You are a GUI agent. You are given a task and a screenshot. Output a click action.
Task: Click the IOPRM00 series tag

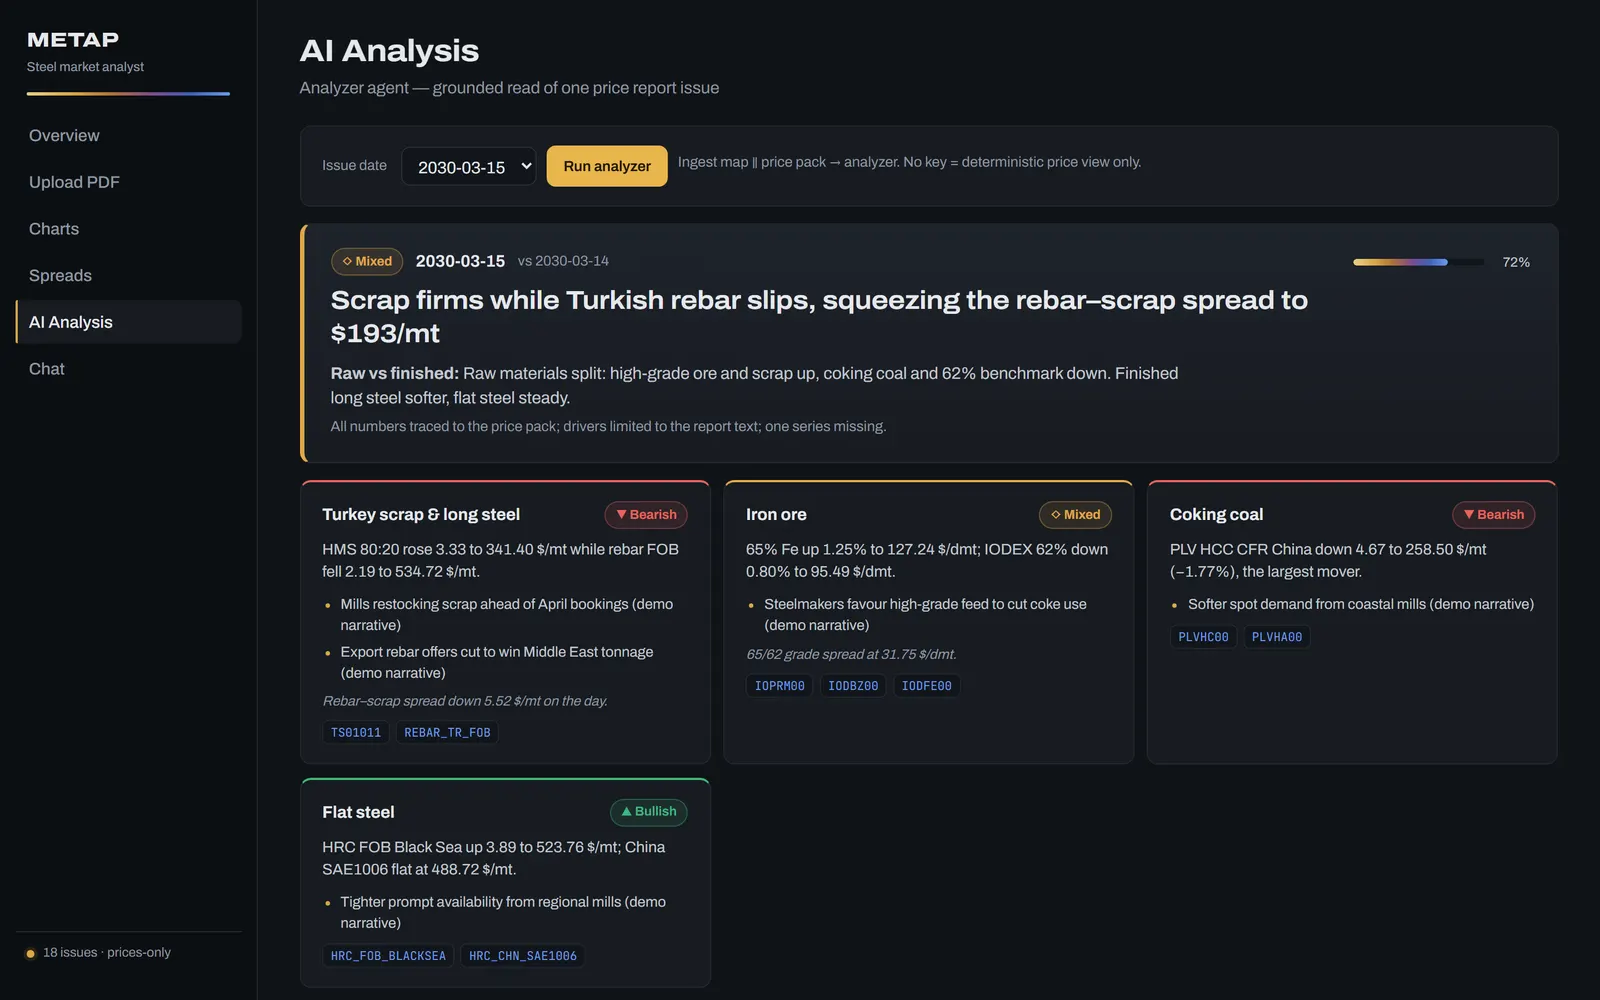780,686
